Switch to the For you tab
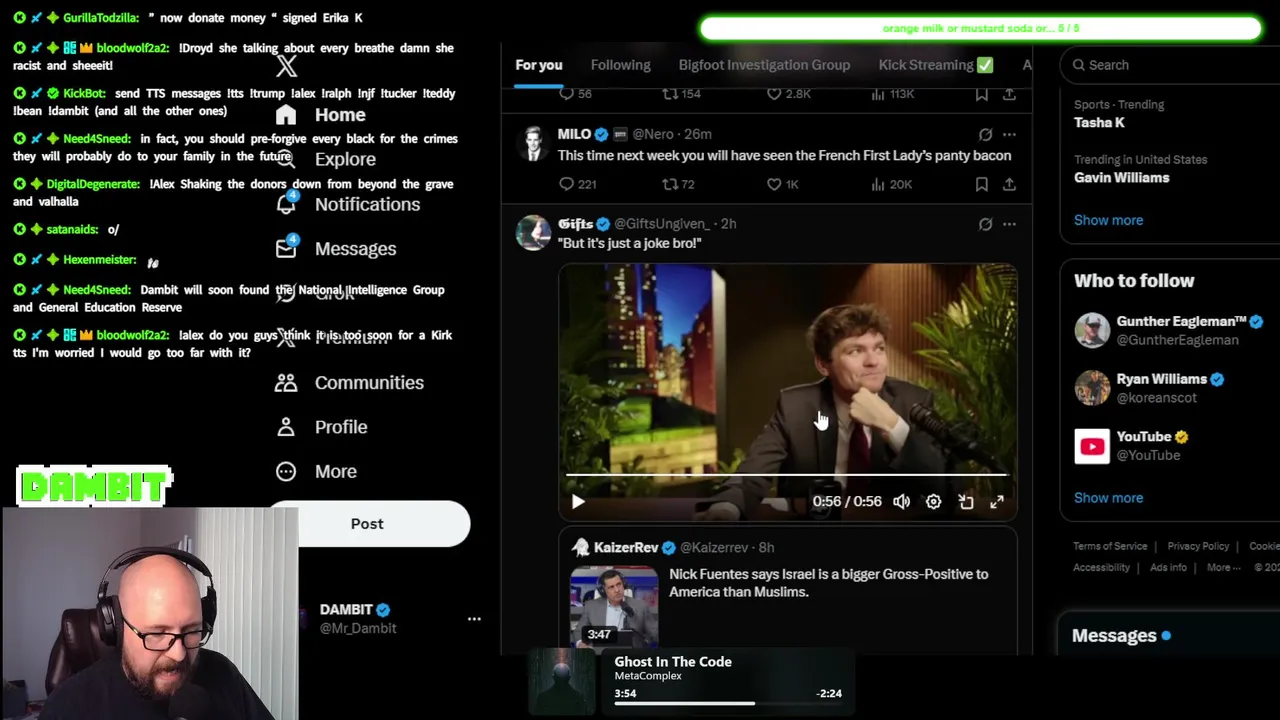The height and width of the screenshot is (720, 1280). click(x=539, y=65)
